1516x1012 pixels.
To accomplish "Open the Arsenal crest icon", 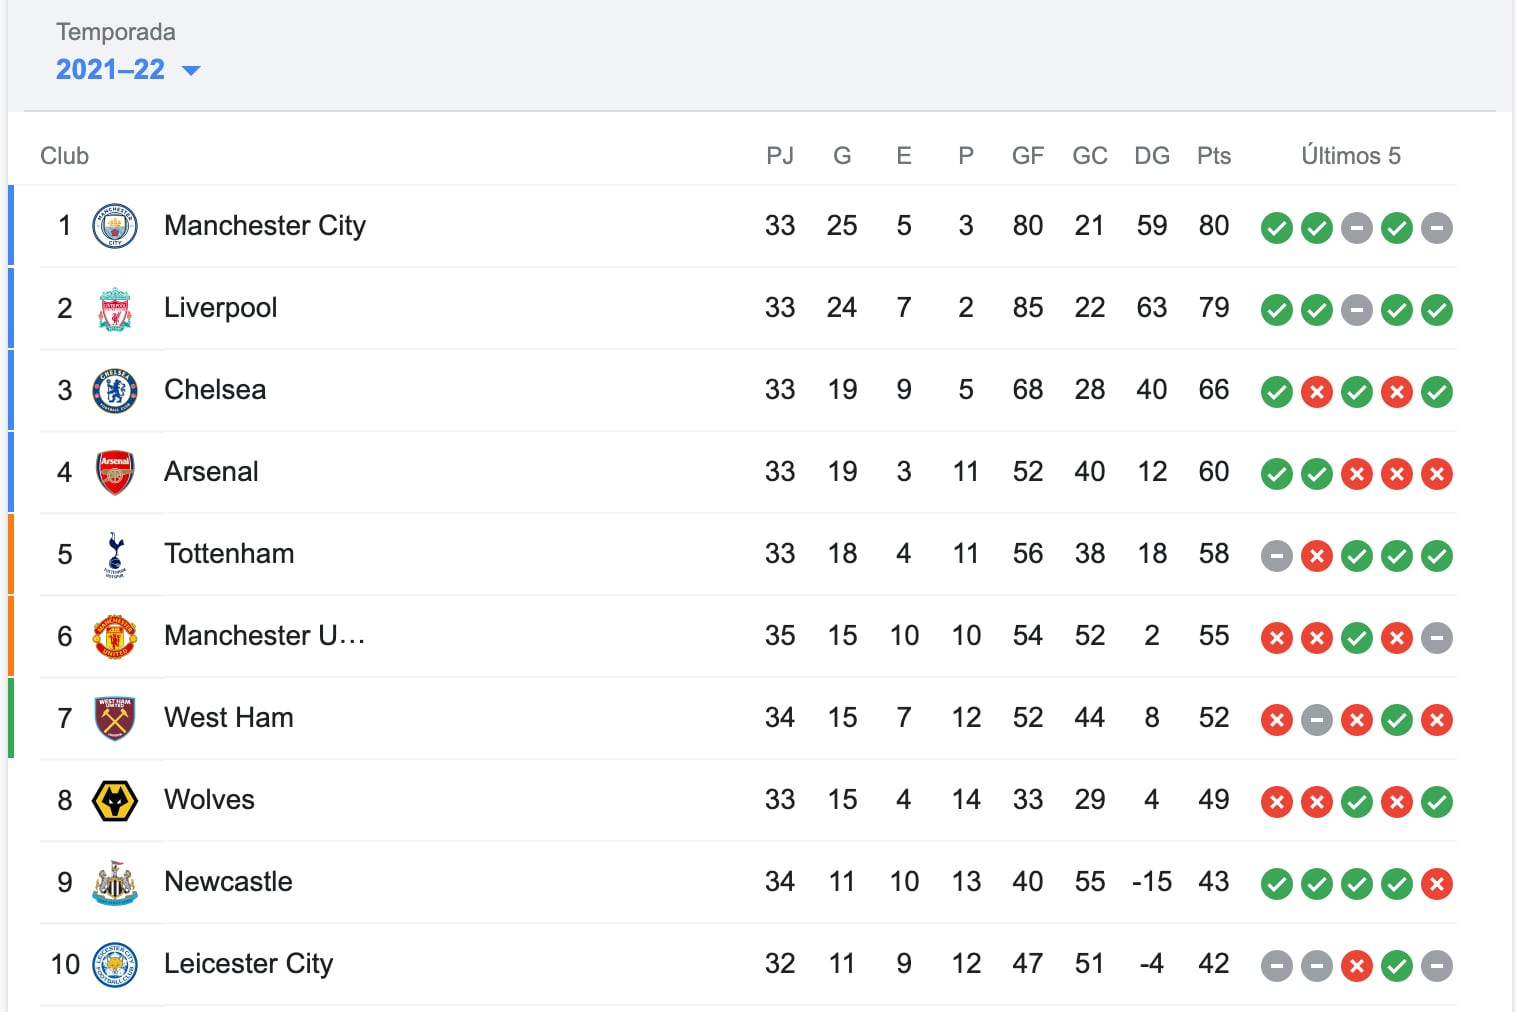I will point(115,472).
